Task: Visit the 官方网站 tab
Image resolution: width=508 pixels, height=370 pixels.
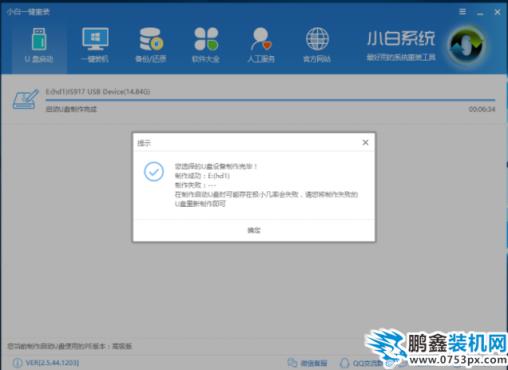Action: pyautogui.click(x=317, y=46)
